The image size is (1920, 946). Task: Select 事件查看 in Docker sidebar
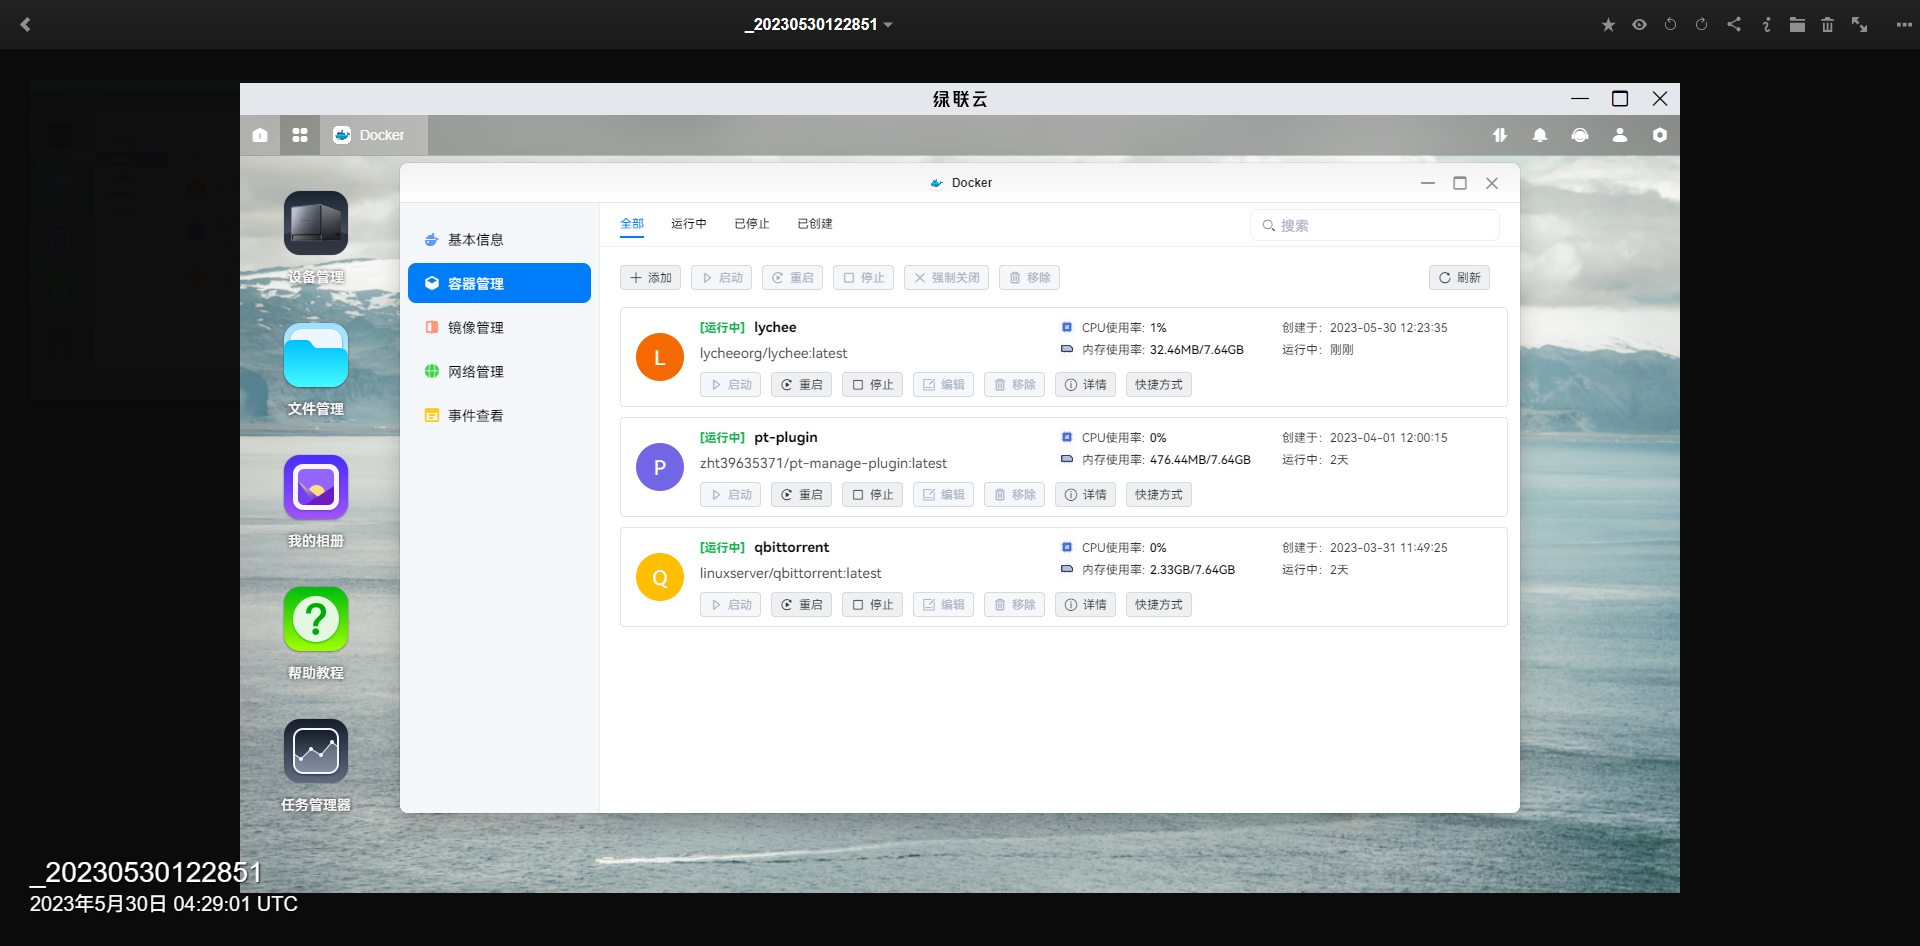coord(499,415)
